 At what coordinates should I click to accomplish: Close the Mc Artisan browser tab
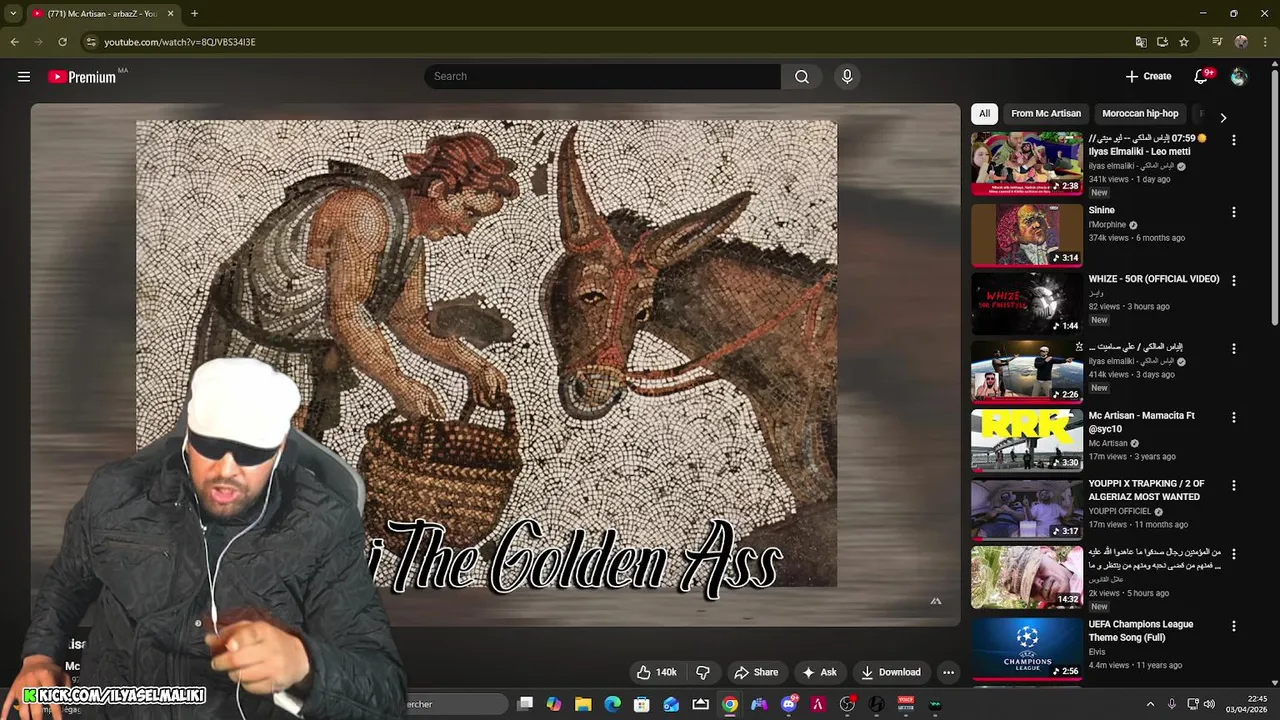pyautogui.click(x=170, y=14)
